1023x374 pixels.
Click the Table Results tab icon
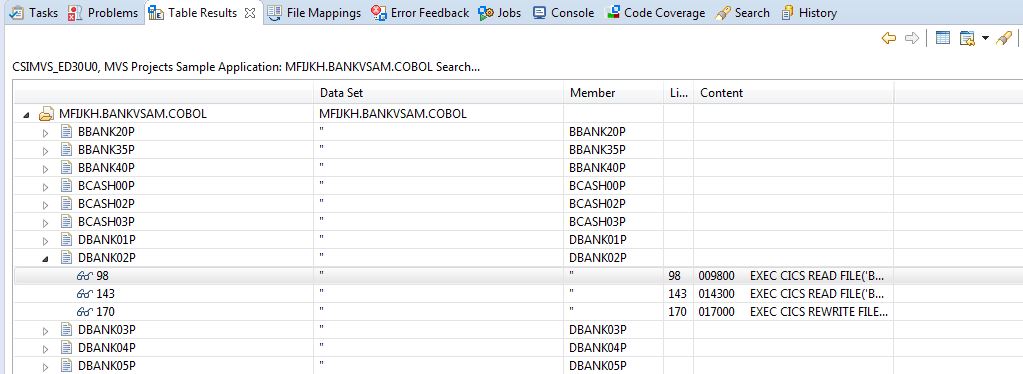[x=156, y=12]
